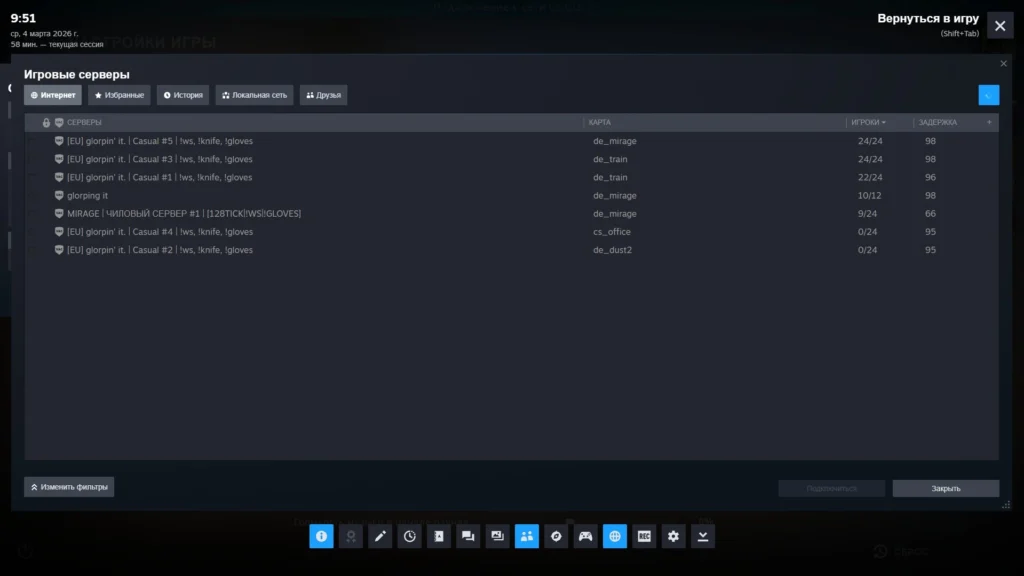The width and height of the screenshot is (1024, 576).
Task: Open the История tab
Action: click(181, 94)
